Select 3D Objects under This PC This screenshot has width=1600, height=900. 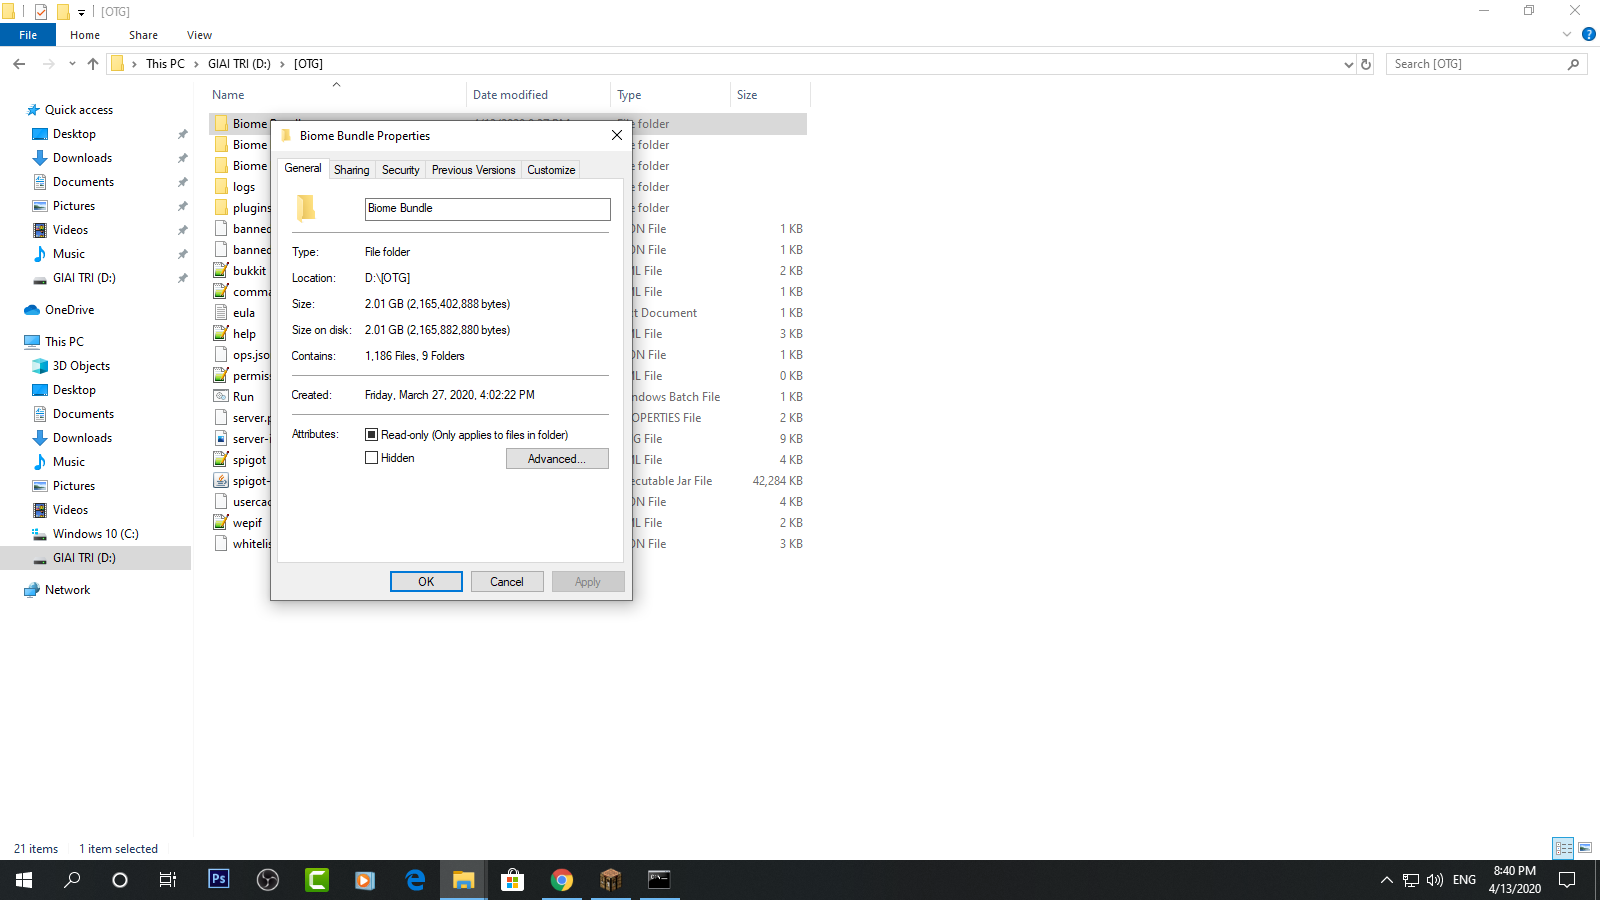81,366
